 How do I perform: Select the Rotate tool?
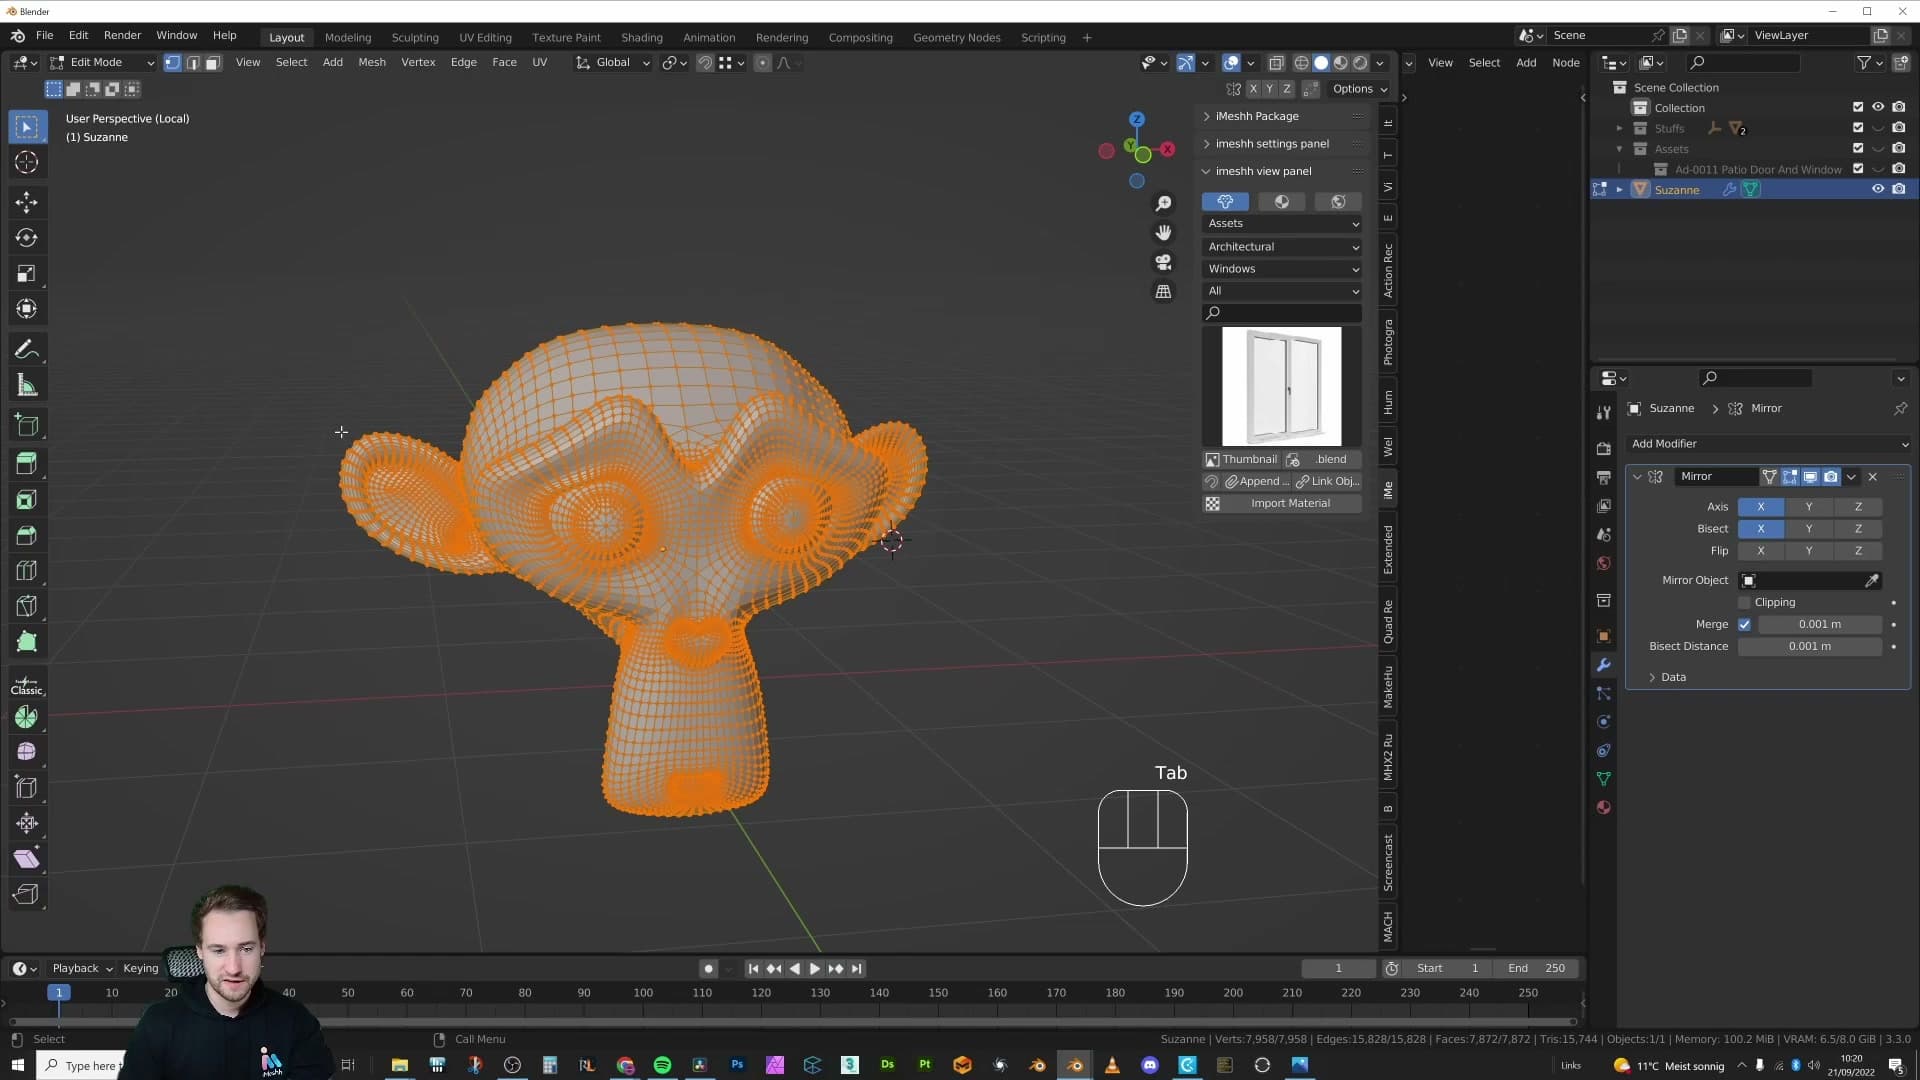click(x=27, y=238)
